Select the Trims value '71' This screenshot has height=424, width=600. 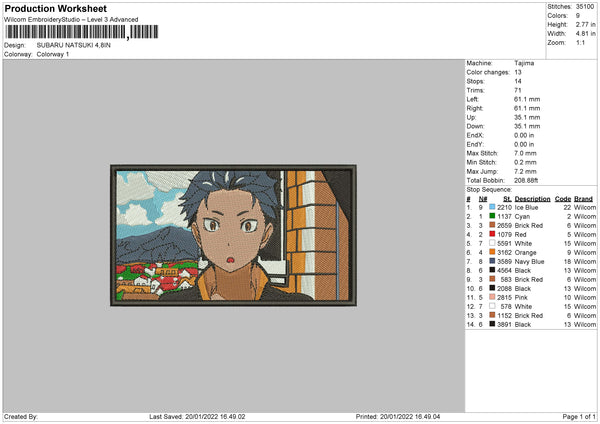(518, 90)
